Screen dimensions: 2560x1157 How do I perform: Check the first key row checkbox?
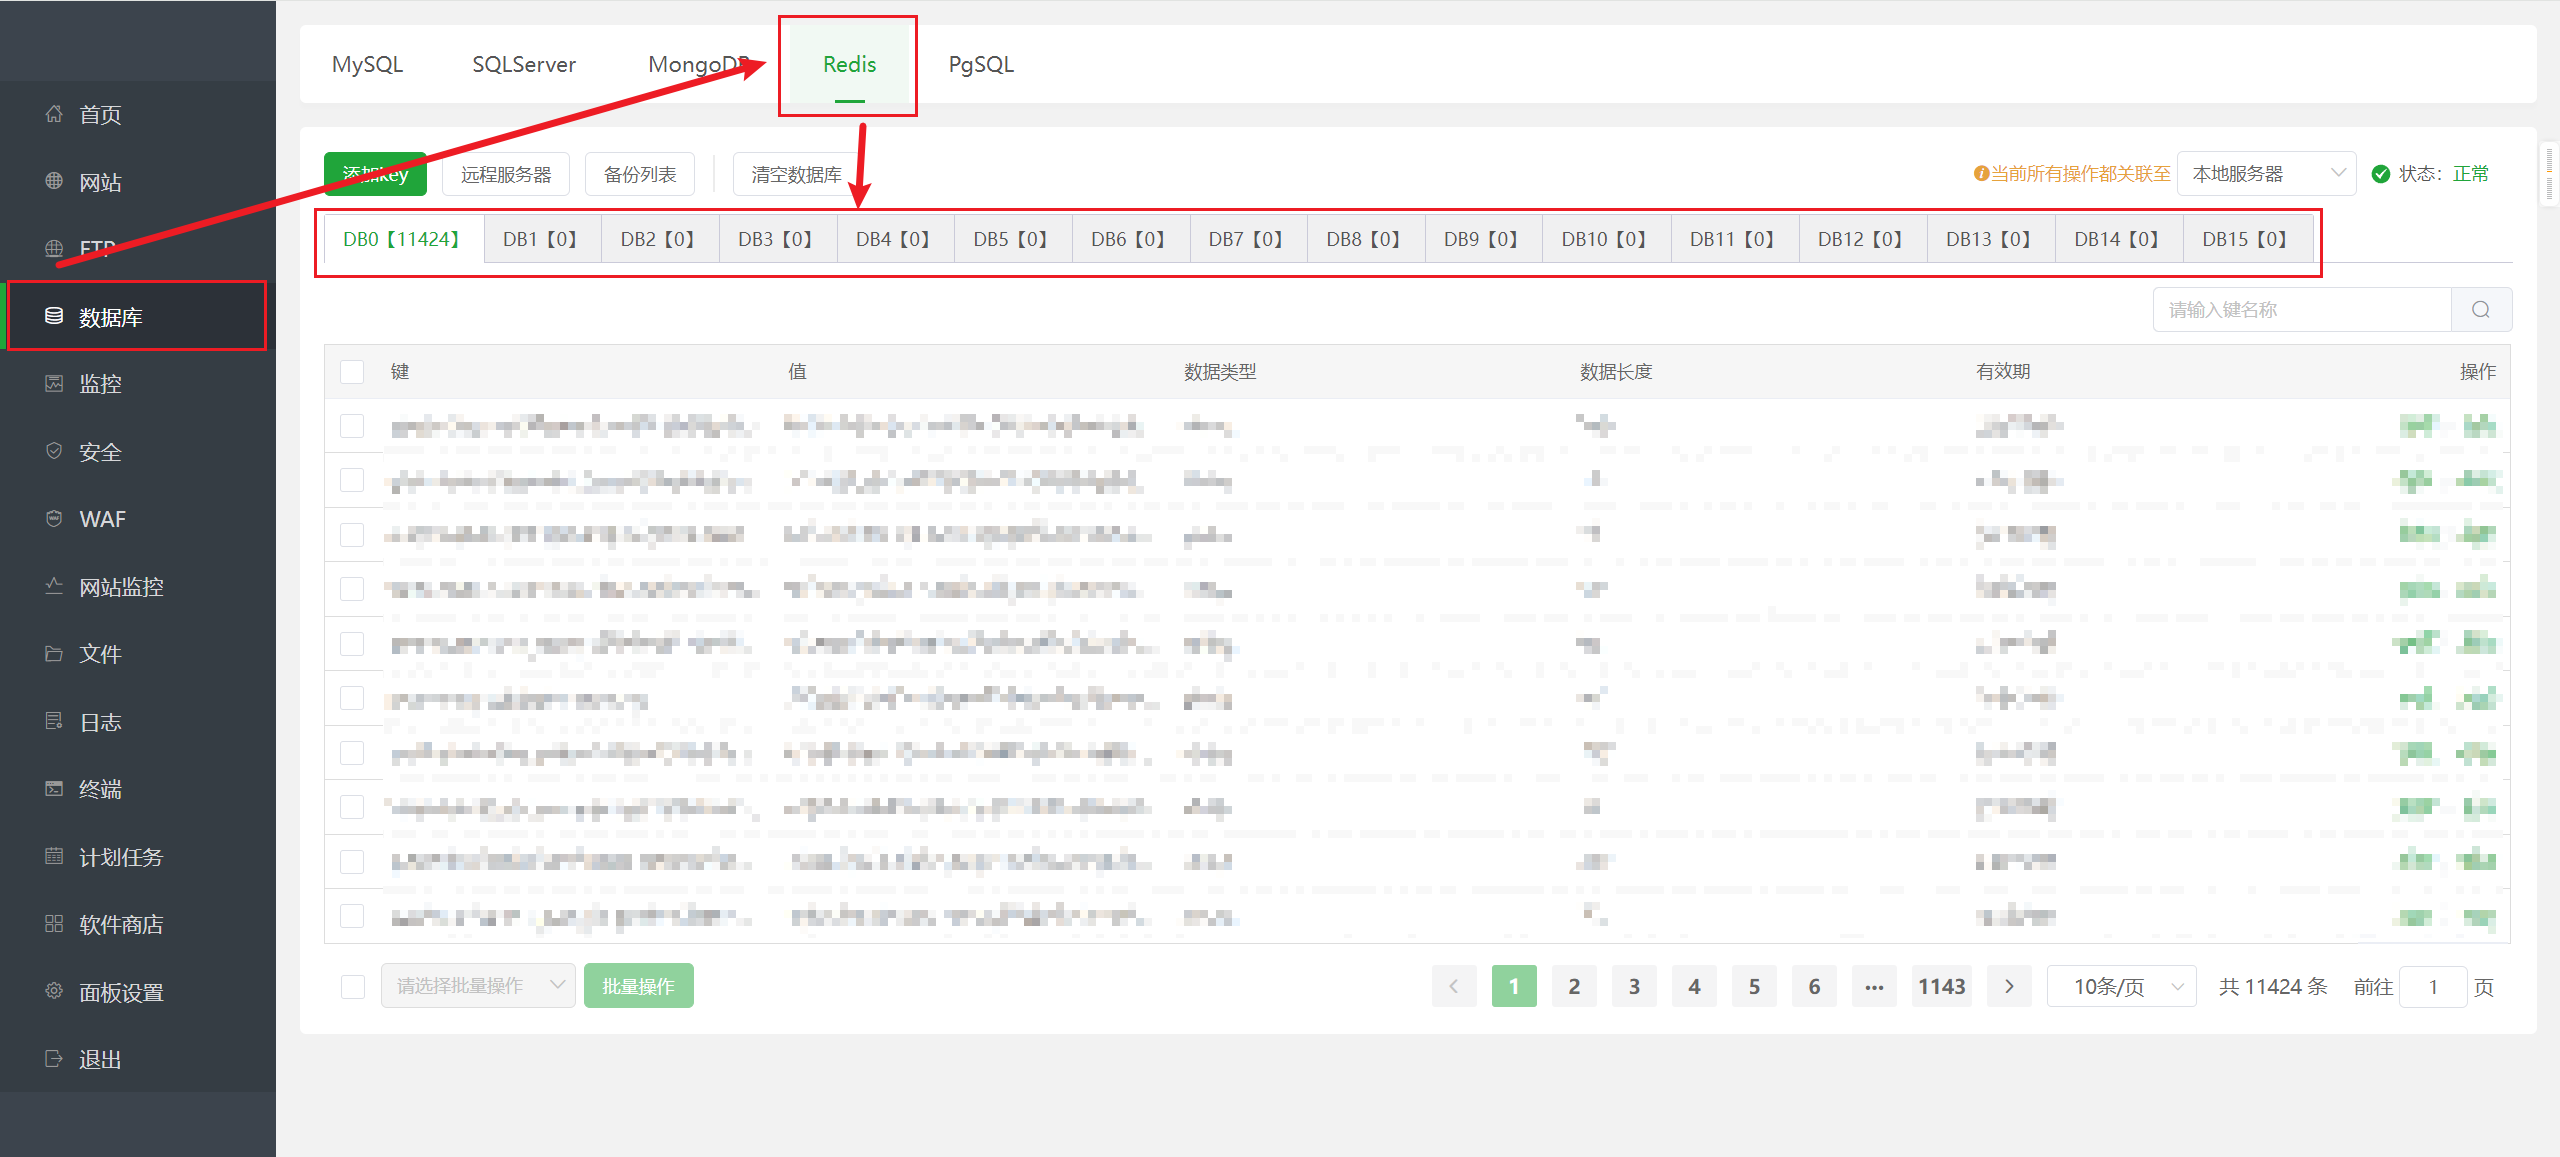click(352, 426)
